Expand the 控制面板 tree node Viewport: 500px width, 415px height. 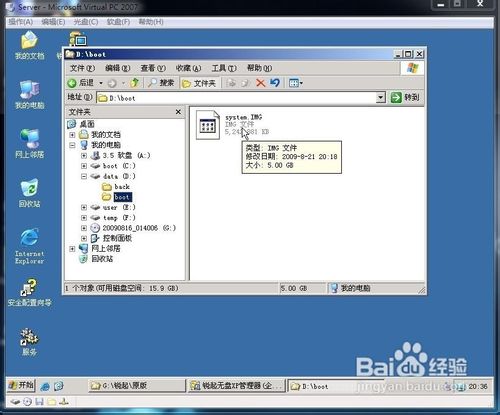(84, 238)
